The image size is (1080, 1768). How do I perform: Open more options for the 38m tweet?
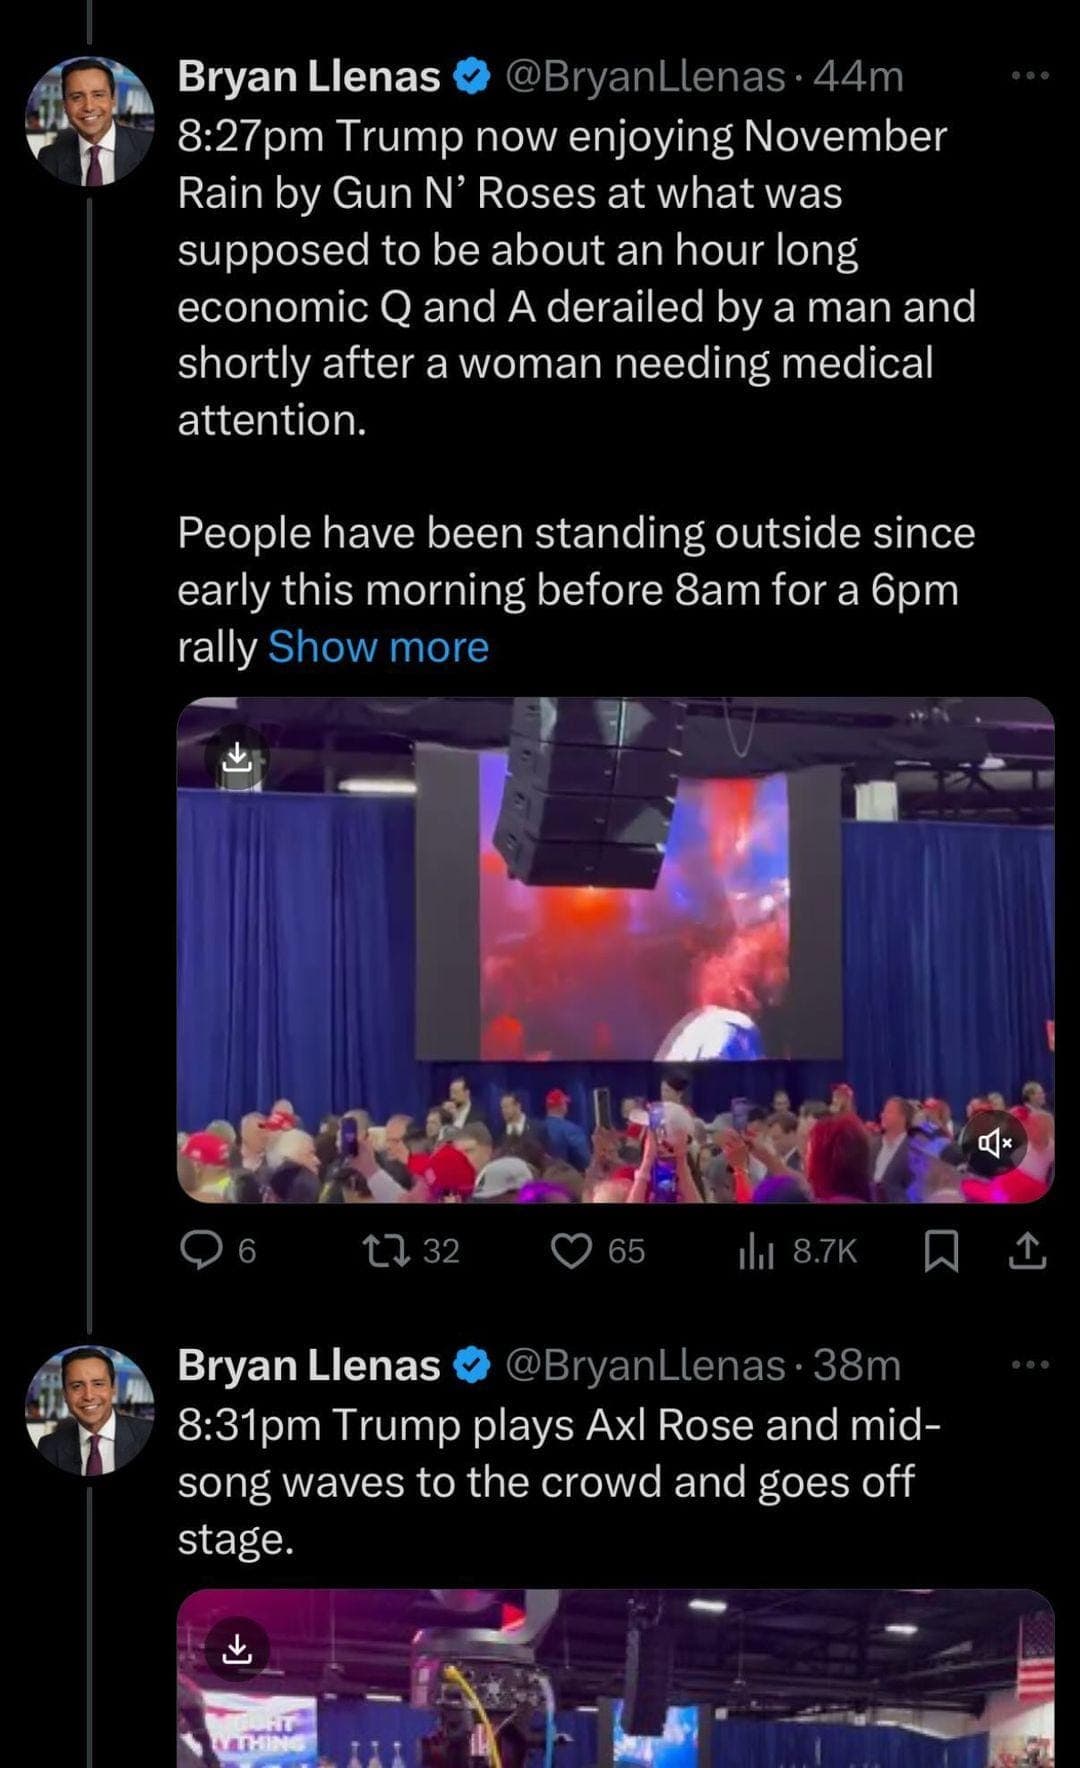[1030, 1365]
